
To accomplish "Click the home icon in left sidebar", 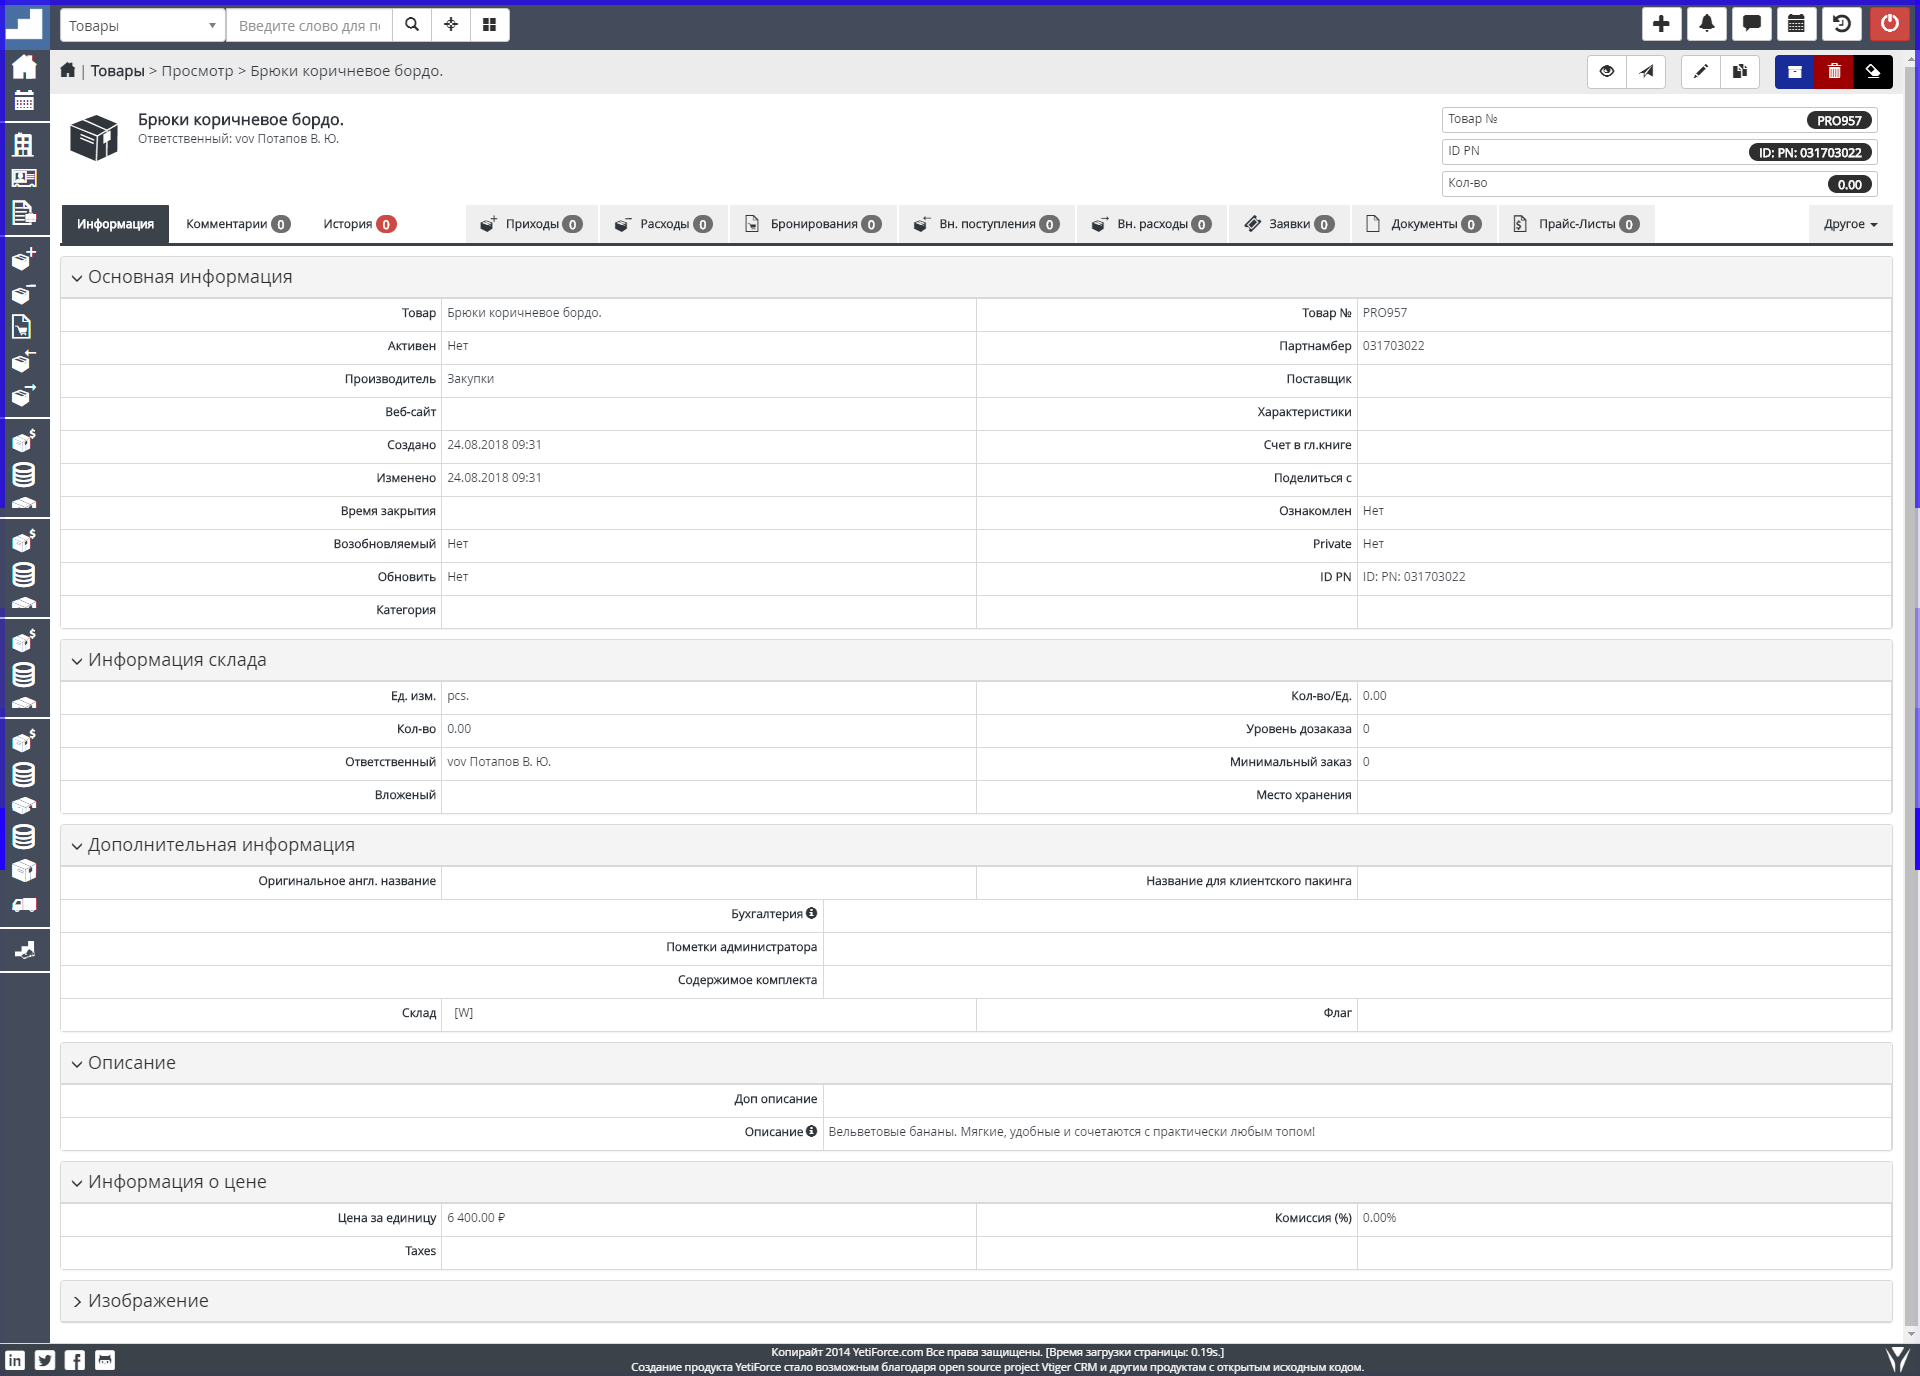I will click(24, 67).
